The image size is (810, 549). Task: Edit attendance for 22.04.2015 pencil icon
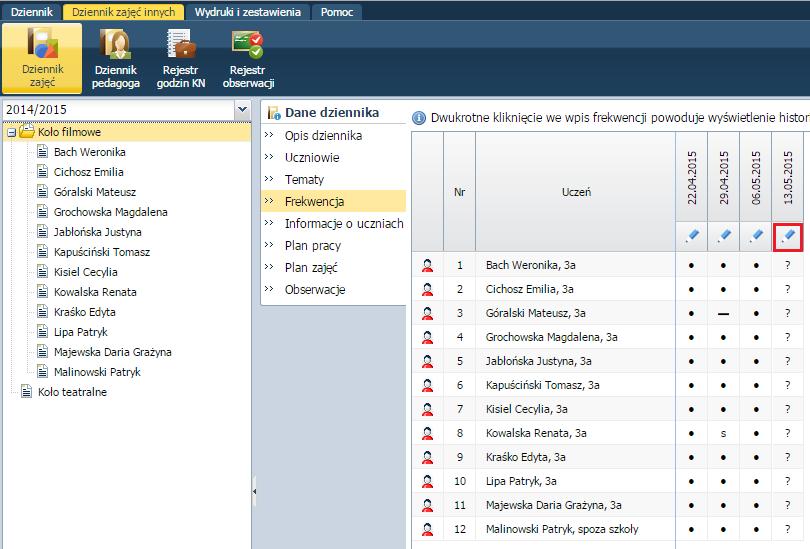click(692, 237)
